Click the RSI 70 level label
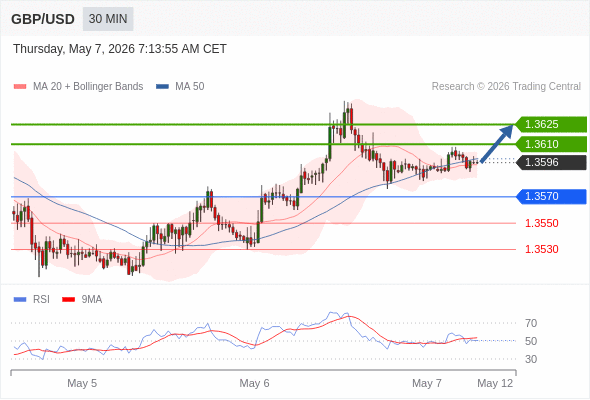 tap(531, 323)
